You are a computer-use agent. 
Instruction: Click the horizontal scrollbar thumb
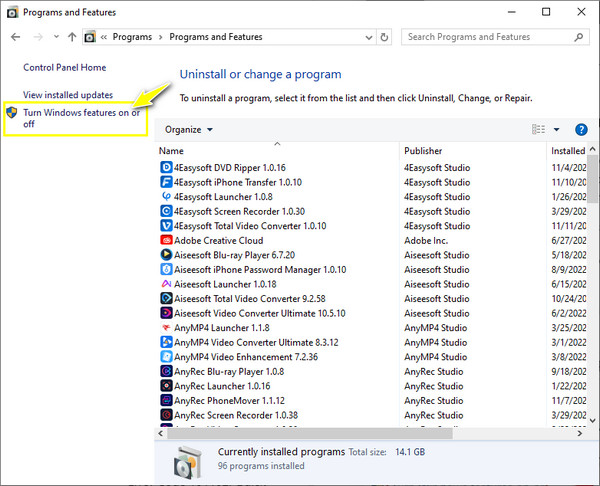point(310,434)
